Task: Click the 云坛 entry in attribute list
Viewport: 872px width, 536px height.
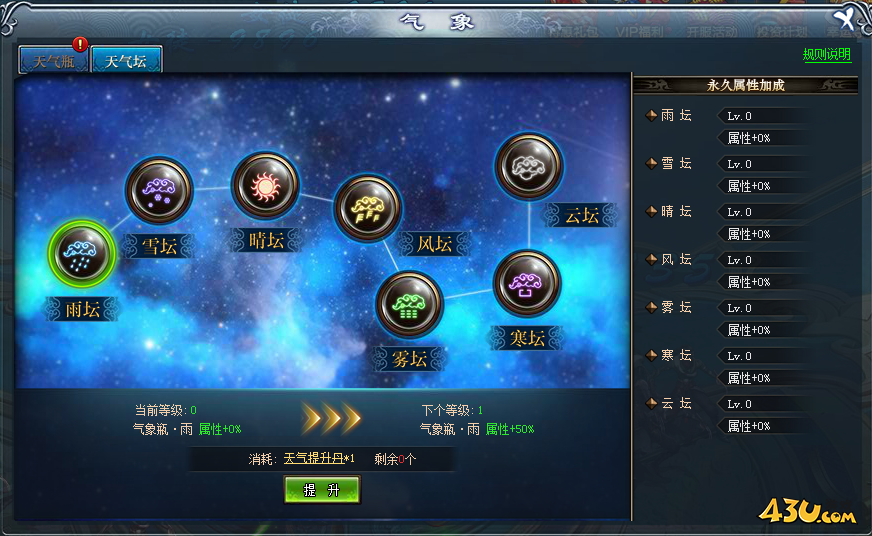Action: pyautogui.click(x=676, y=403)
